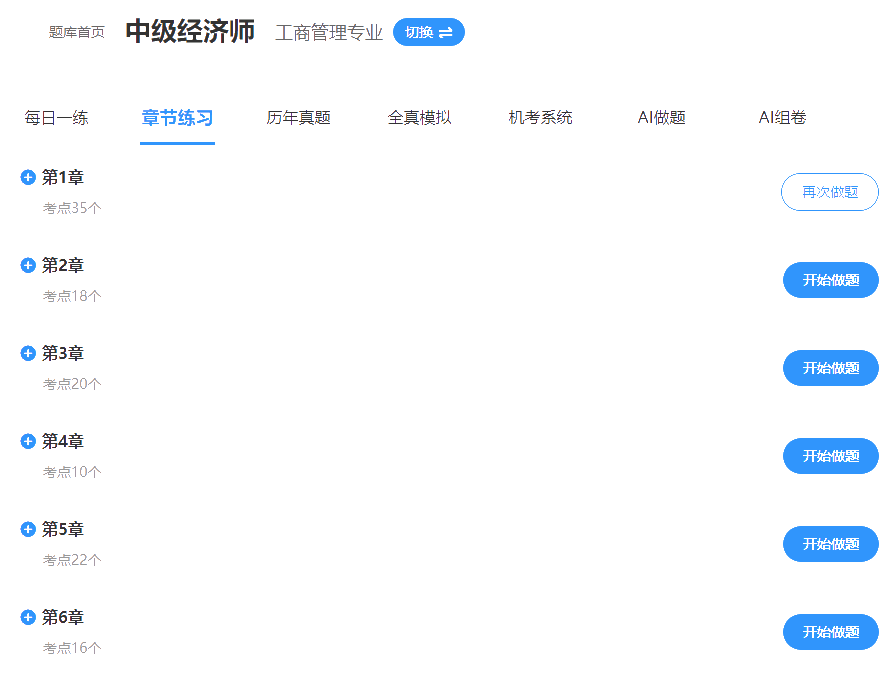The height and width of the screenshot is (673, 894).
Task: Expand the 第5章 chapter section
Action: 27,529
